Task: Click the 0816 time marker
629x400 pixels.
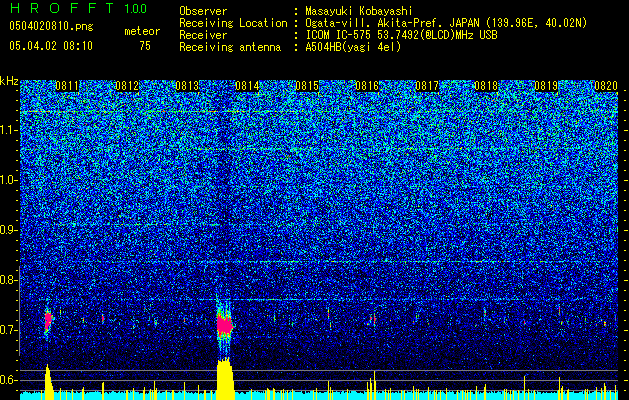Action: click(x=367, y=86)
